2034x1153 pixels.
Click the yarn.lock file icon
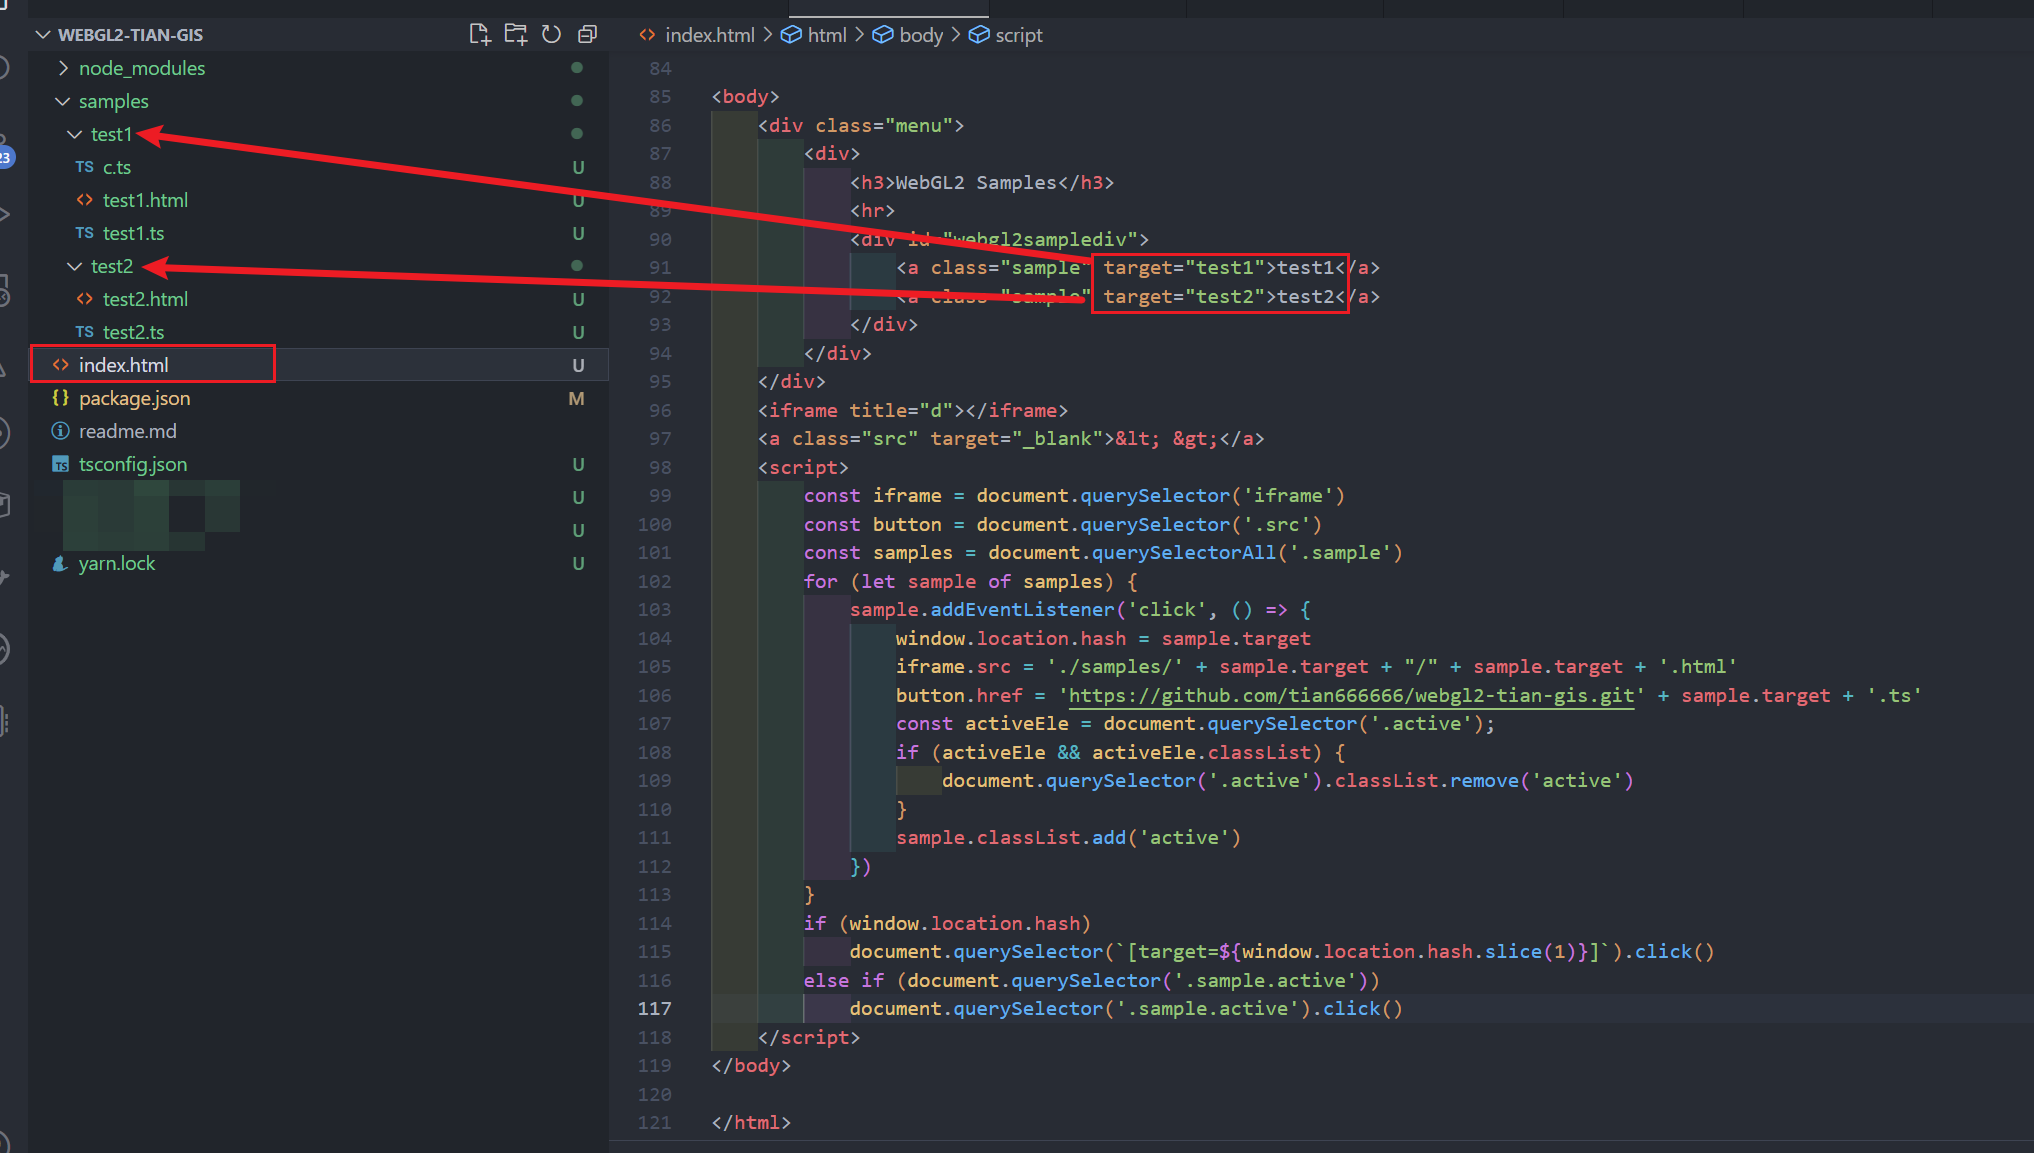click(61, 563)
